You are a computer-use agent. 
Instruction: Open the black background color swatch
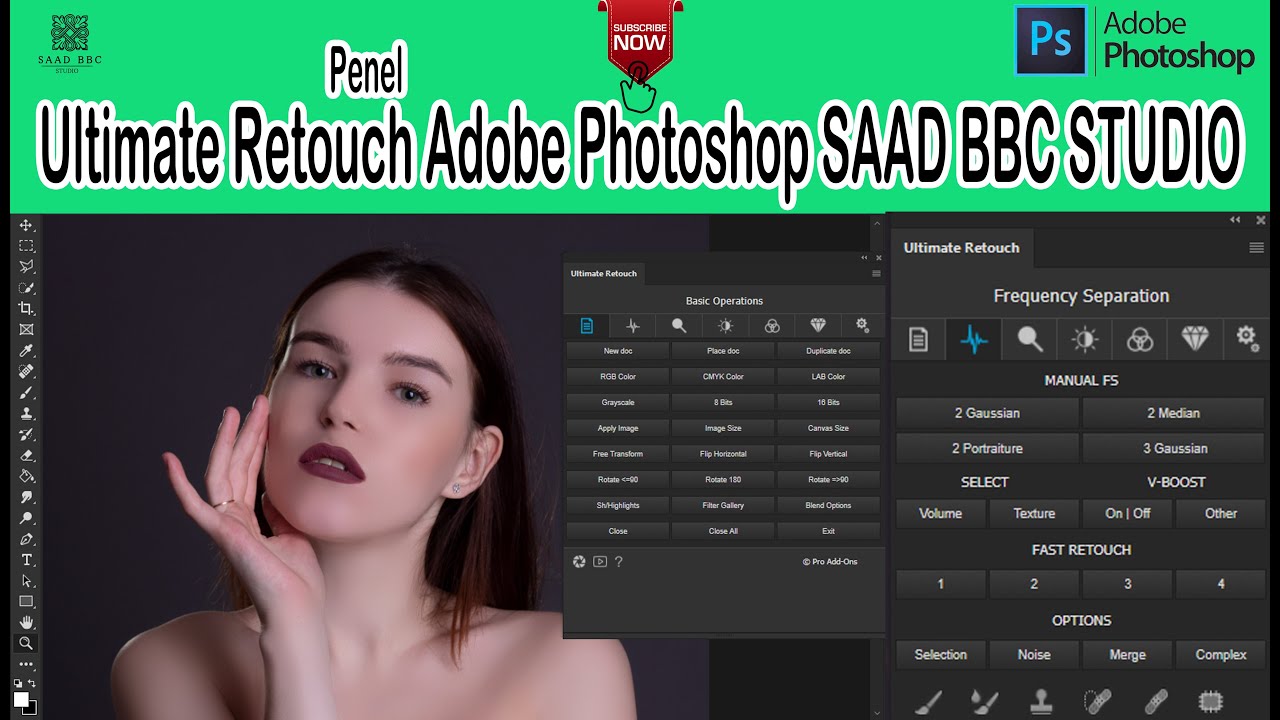pyautogui.click(x=31, y=708)
